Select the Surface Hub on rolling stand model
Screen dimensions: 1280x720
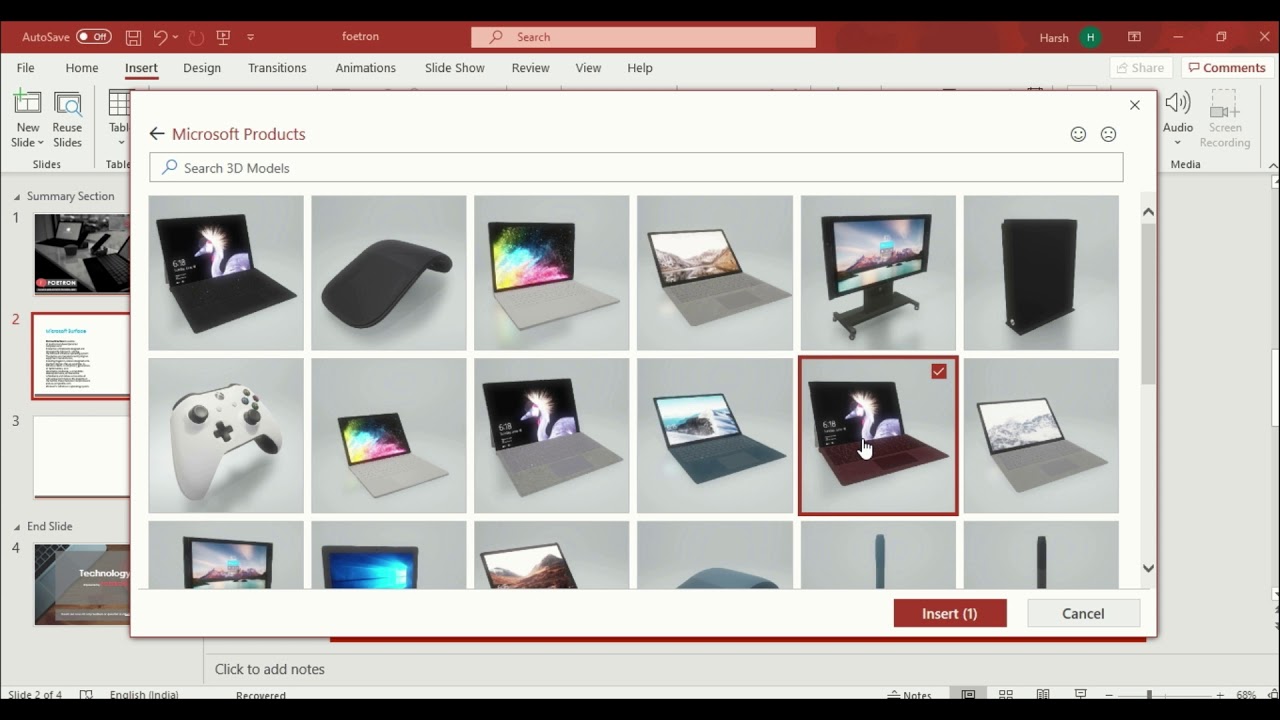point(878,273)
